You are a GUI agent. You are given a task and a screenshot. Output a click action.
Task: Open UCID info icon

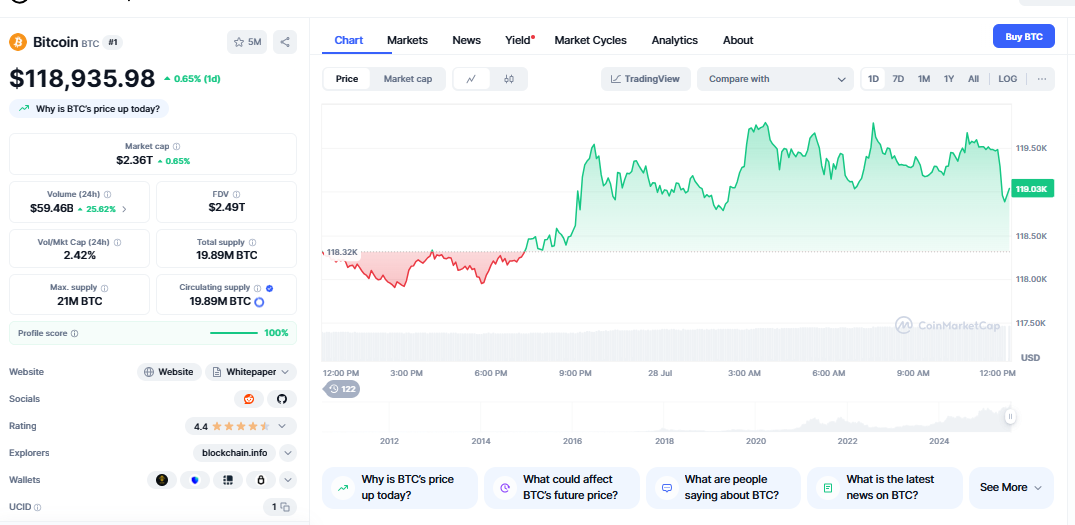(x=37, y=508)
